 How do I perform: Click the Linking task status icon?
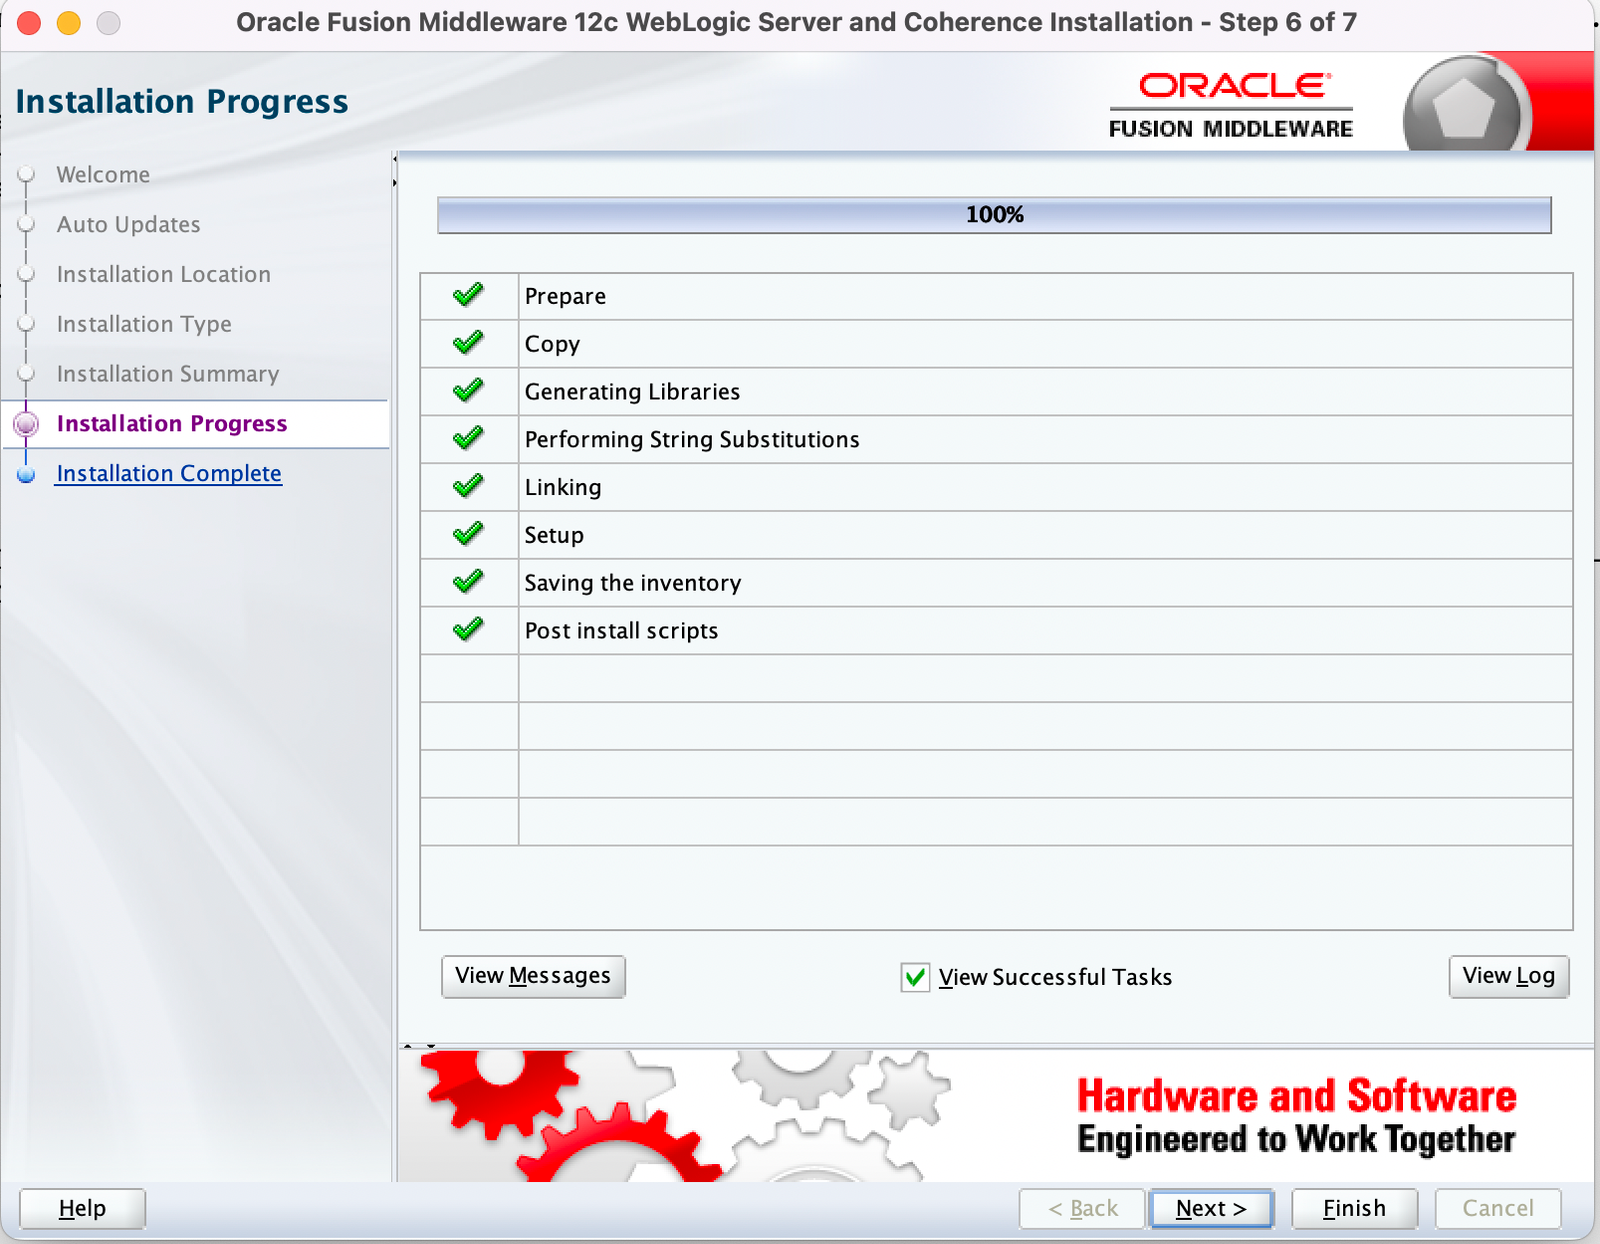pyautogui.click(x=468, y=487)
